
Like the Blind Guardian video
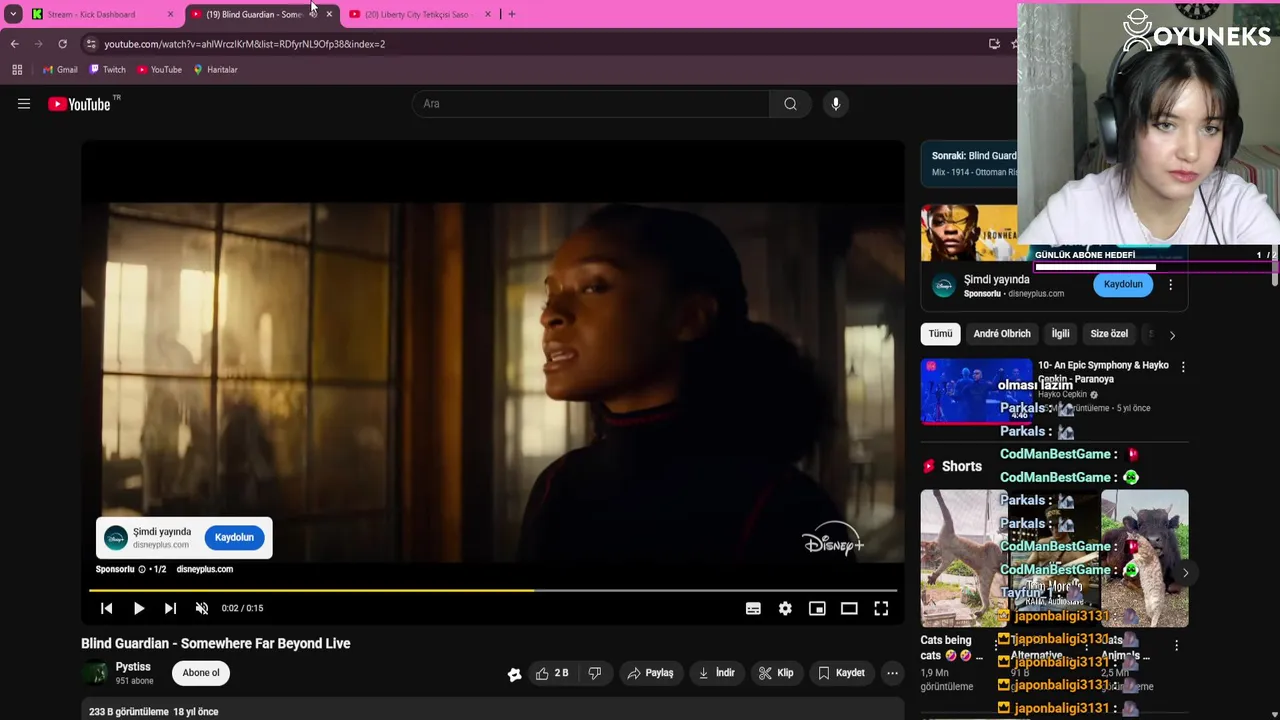point(553,673)
